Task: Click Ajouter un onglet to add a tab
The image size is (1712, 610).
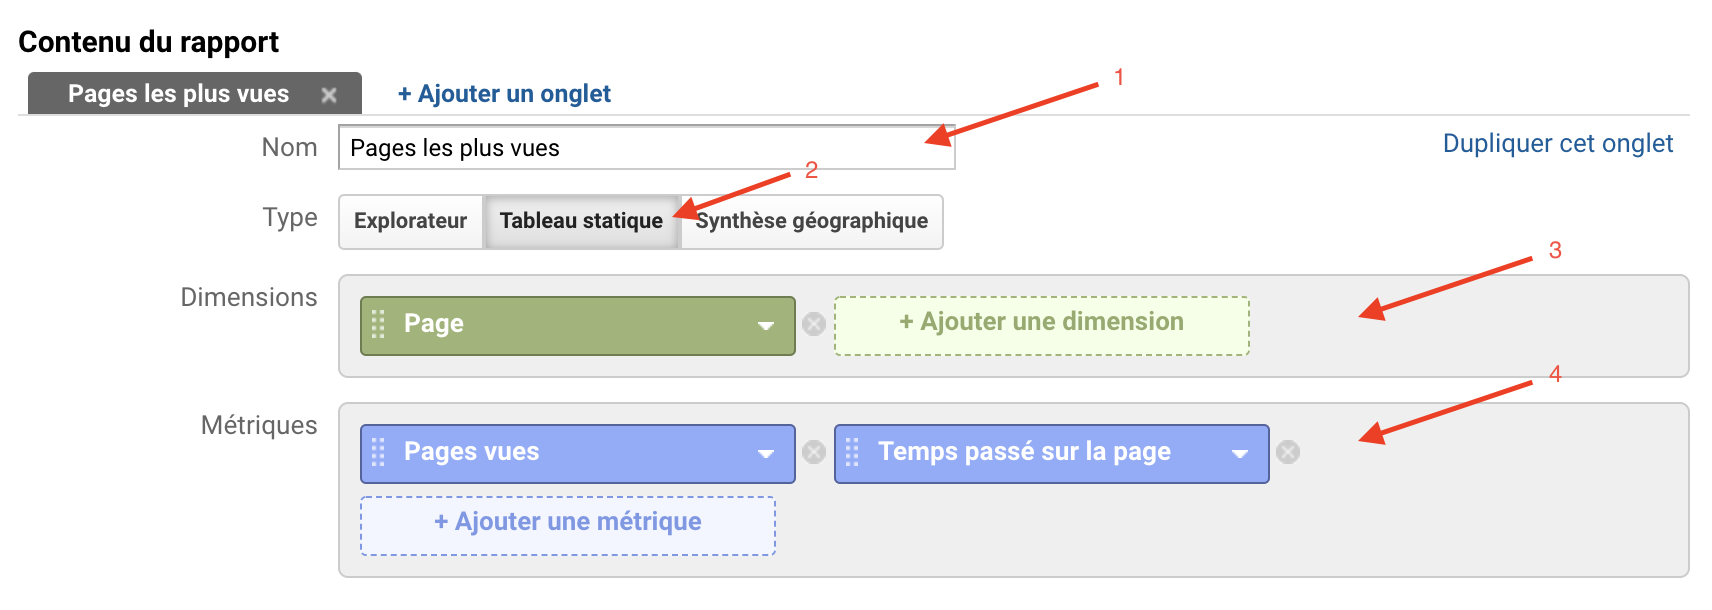Action: point(504,94)
